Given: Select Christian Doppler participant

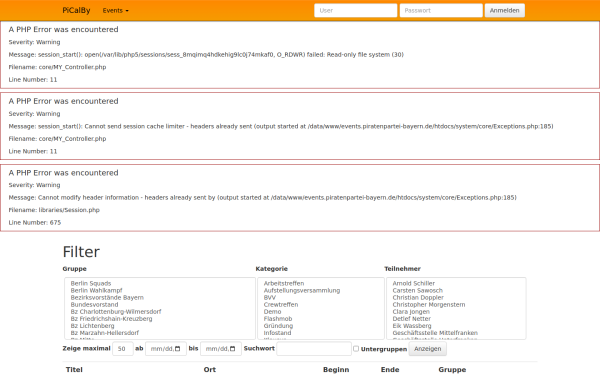Looking at the screenshot, I should (x=418, y=298).
